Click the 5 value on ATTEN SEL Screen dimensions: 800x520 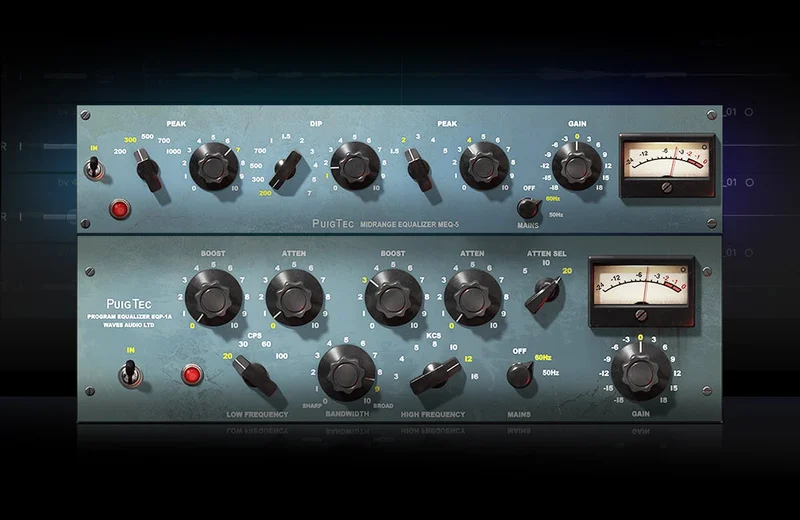[x=525, y=271]
